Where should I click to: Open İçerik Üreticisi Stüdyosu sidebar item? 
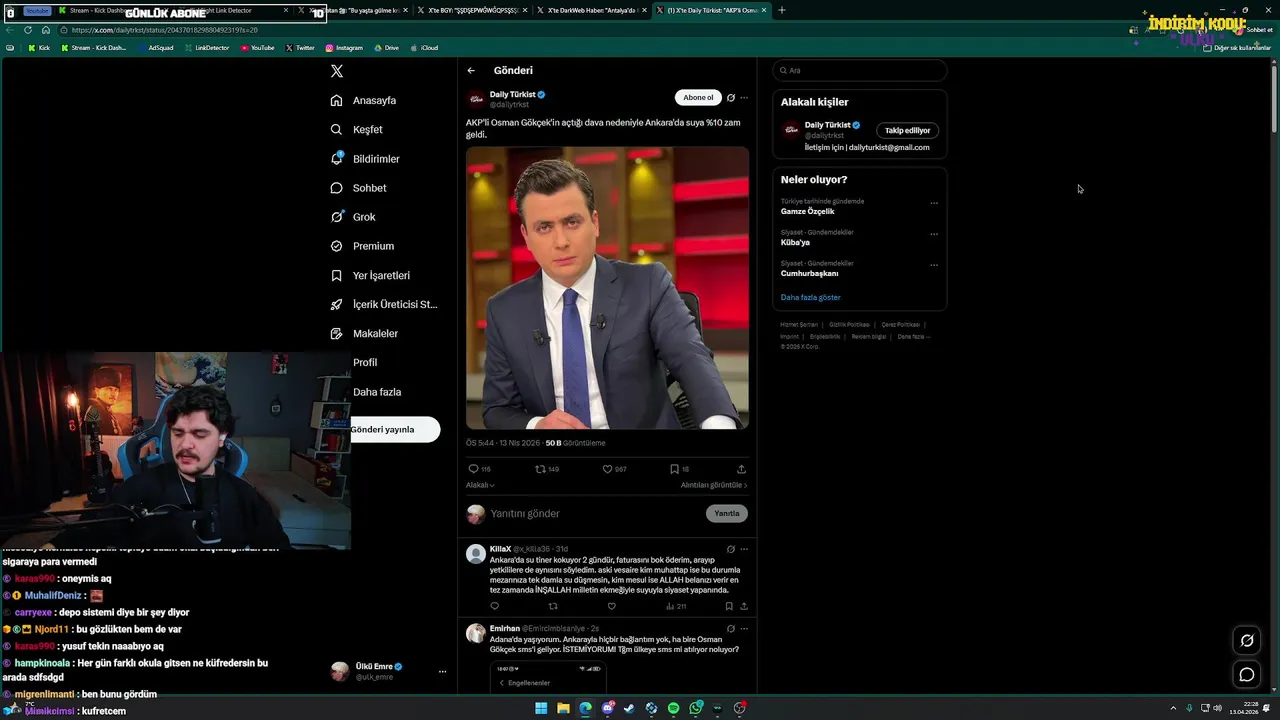pos(384,304)
